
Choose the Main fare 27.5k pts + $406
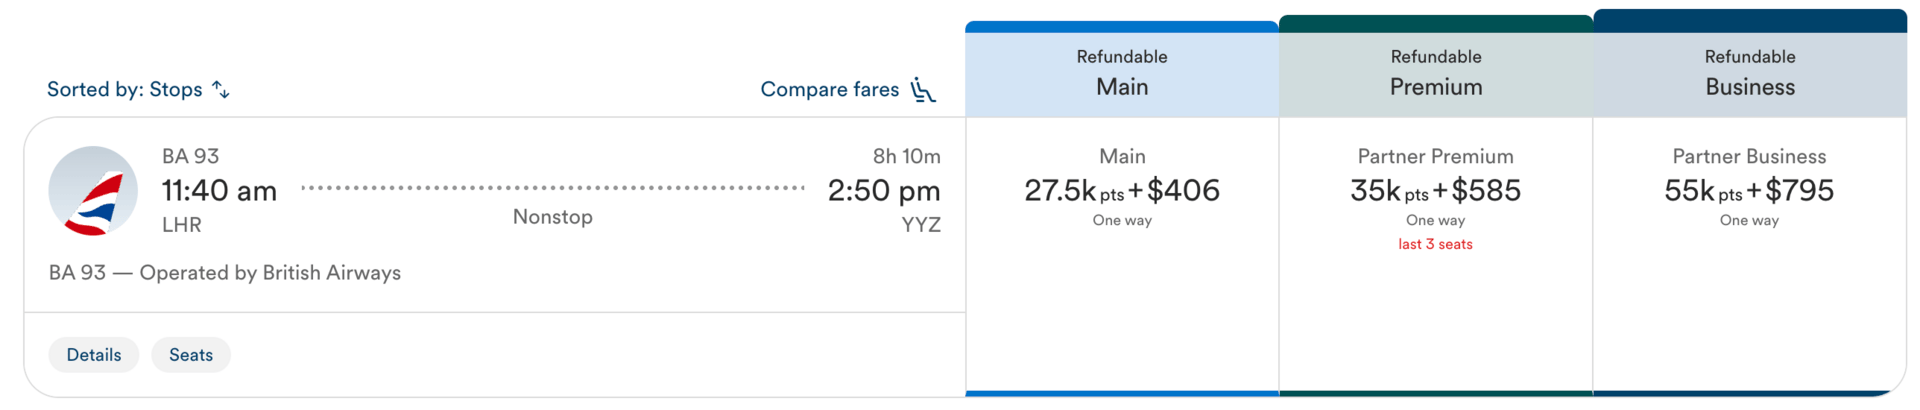1121,190
